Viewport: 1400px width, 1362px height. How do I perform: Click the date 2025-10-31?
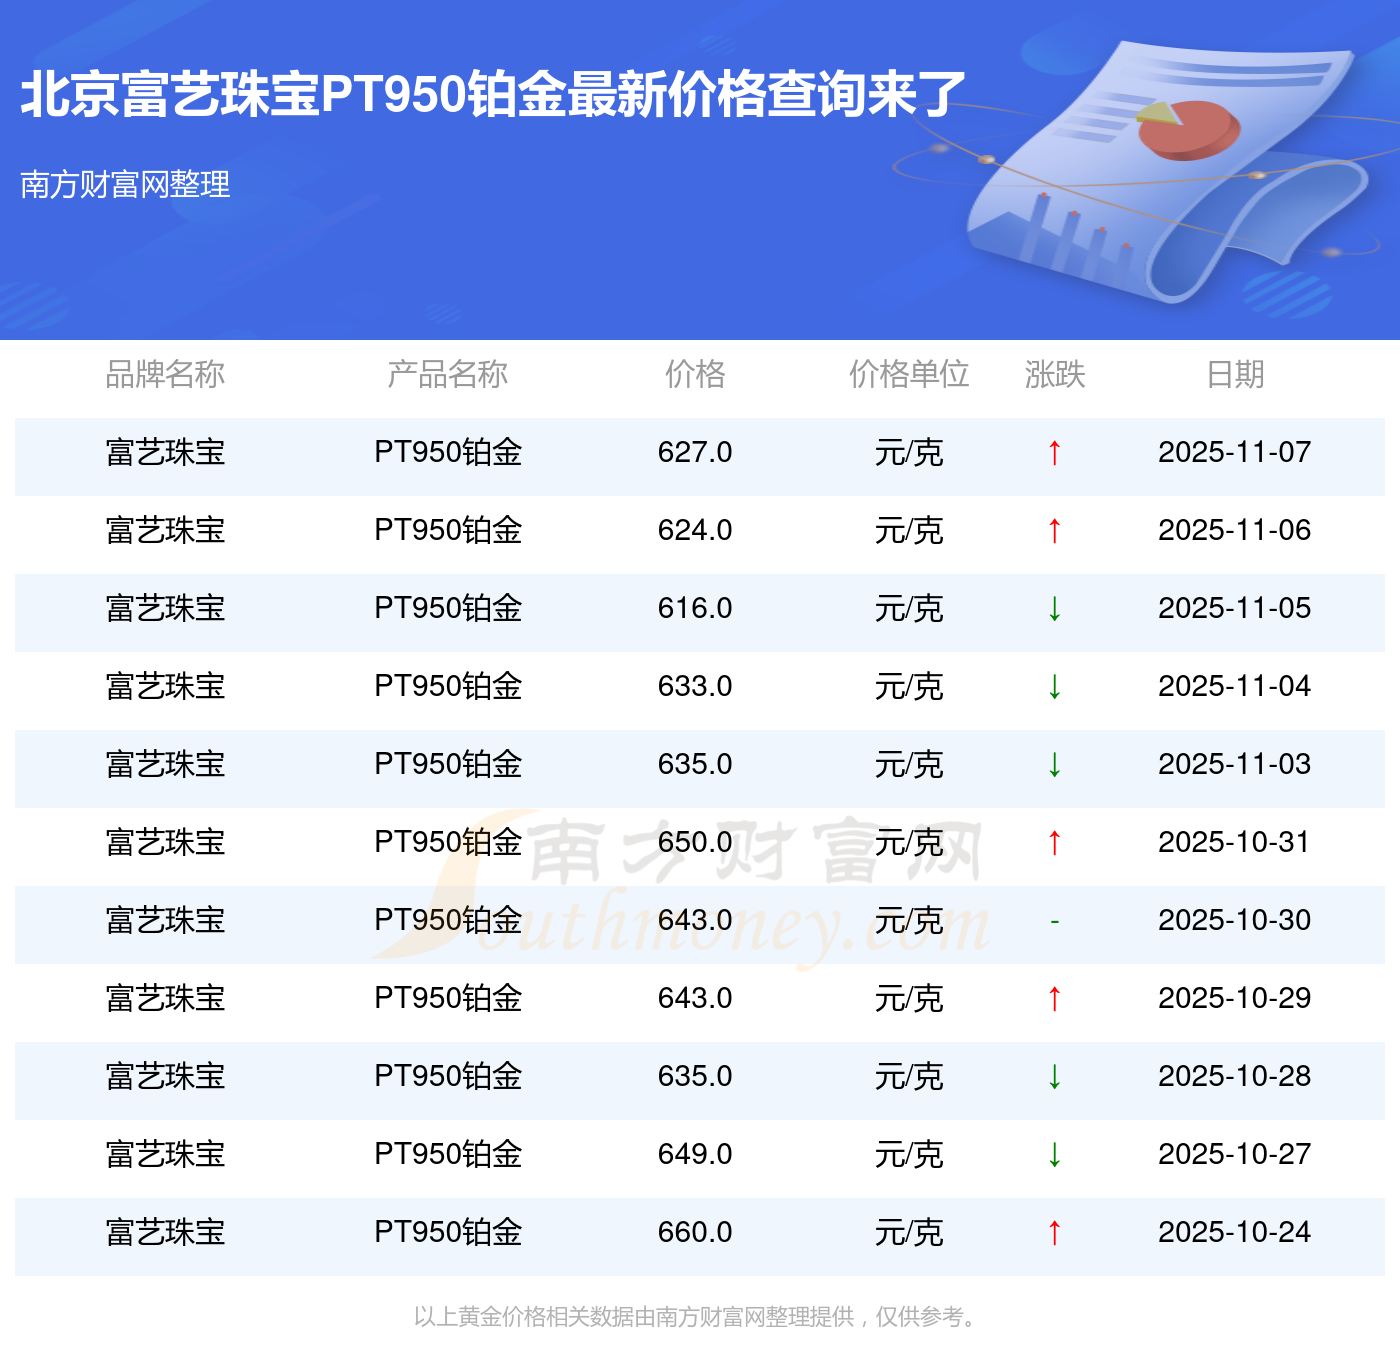[1235, 843]
